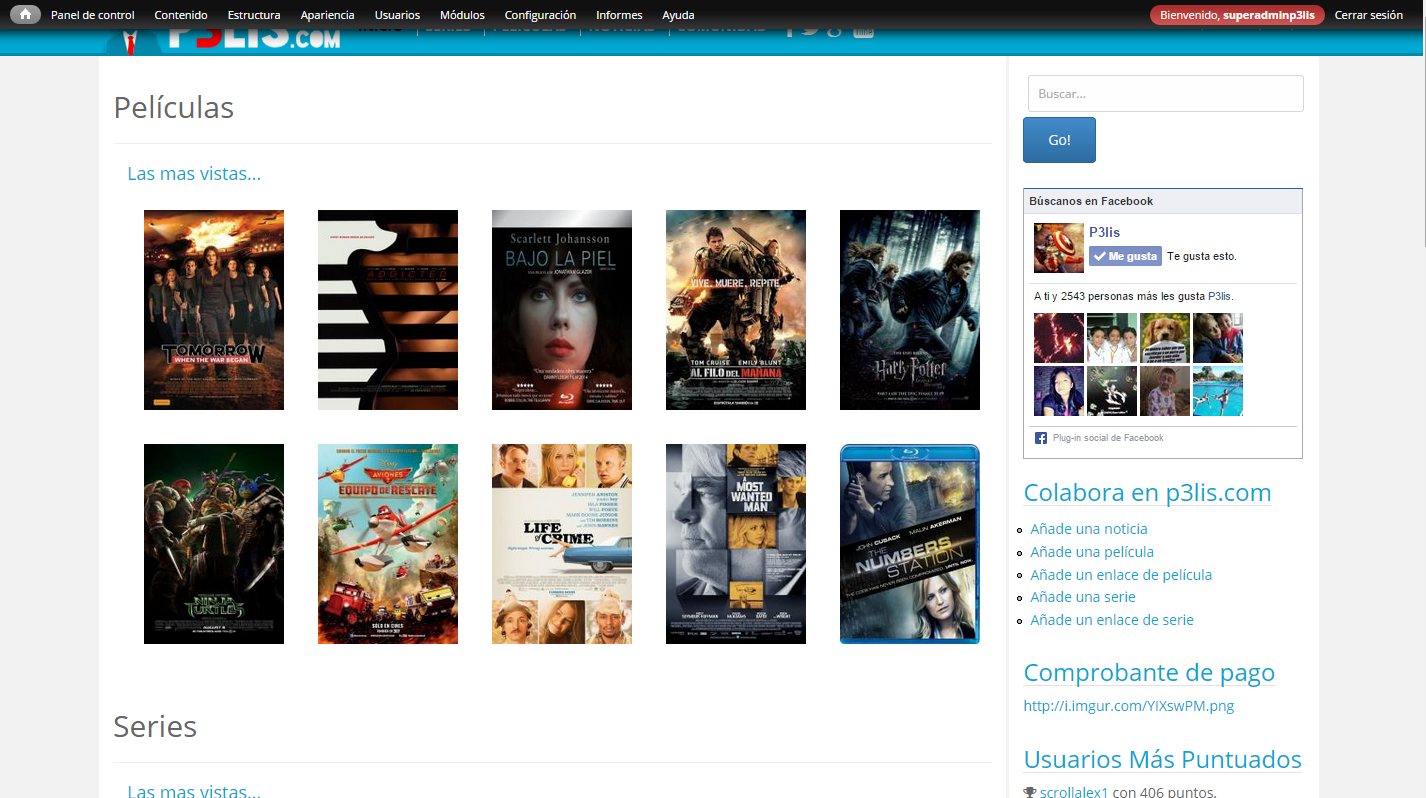Image resolution: width=1426 pixels, height=798 pixels.
Task: Click the Comprobante de pago heading
Action: [1149, 673]
